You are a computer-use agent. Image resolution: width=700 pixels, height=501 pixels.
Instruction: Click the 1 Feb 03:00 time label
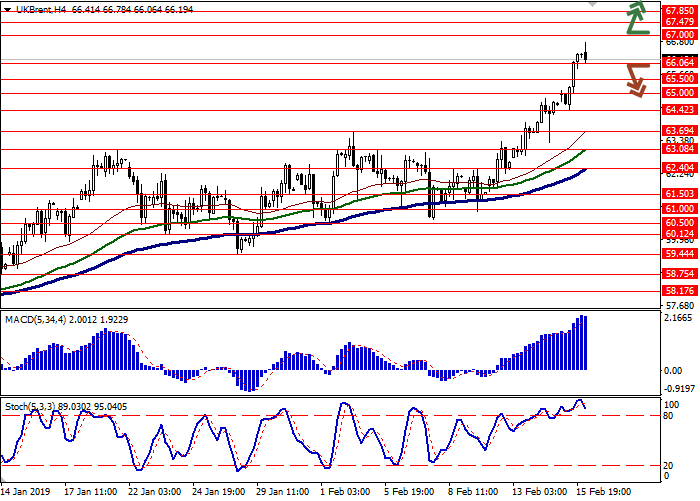(x=348, y=492)
